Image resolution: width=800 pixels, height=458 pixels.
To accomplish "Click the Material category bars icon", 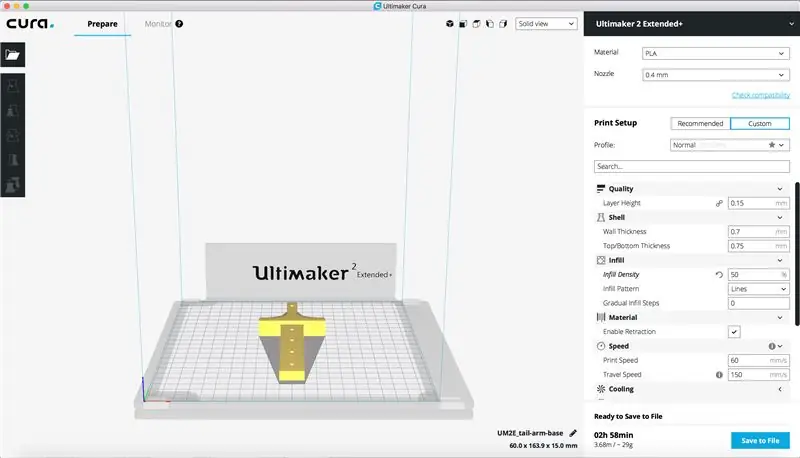I will pos(601,317).
